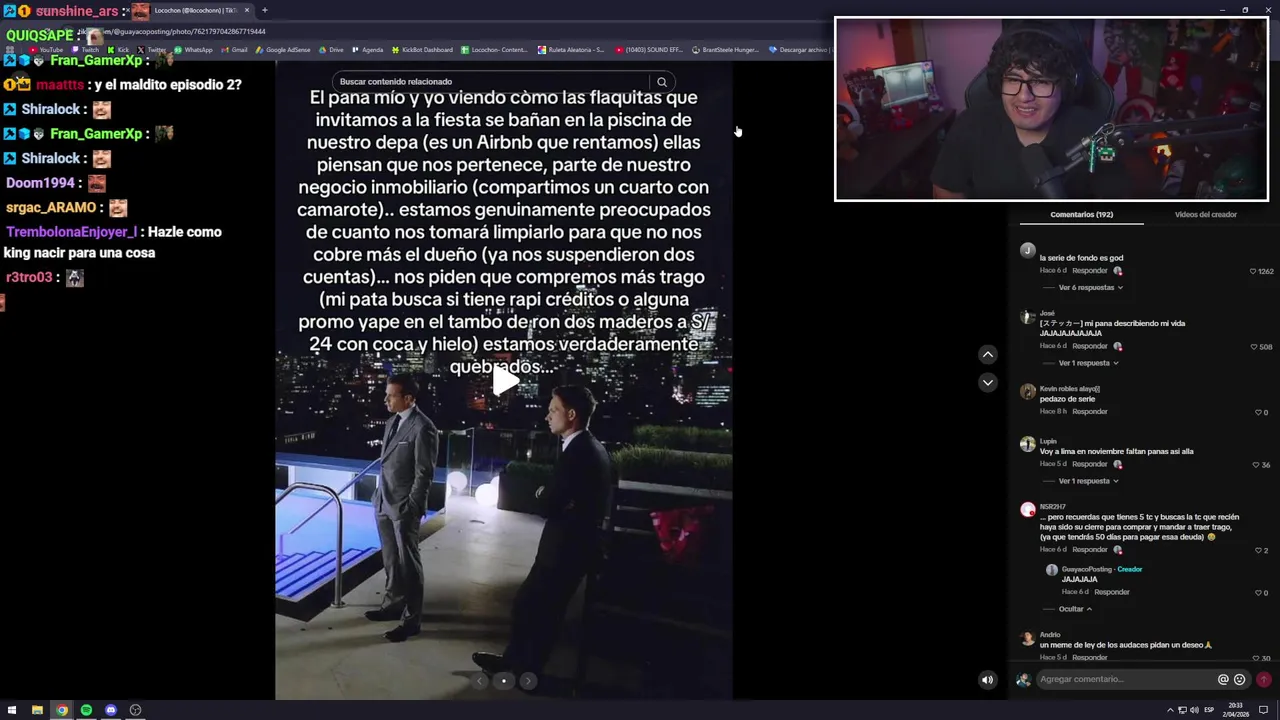1280x720 pixels.
Task: Open the Agenda bookmark
Action: [x=367, y=50]
